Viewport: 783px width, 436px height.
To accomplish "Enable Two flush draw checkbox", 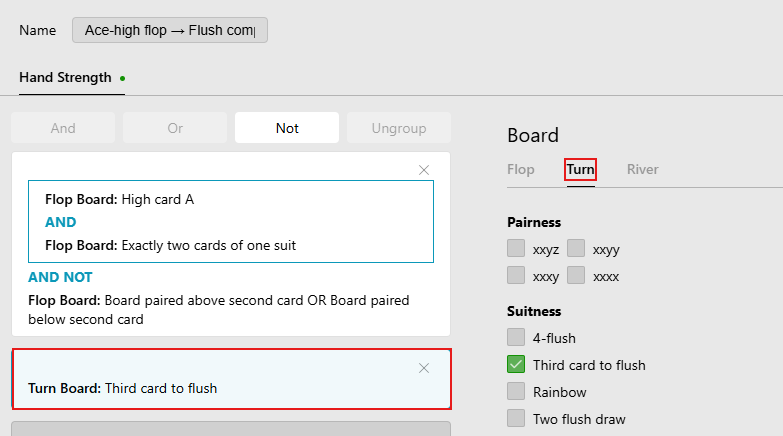I will click(516, 418).
